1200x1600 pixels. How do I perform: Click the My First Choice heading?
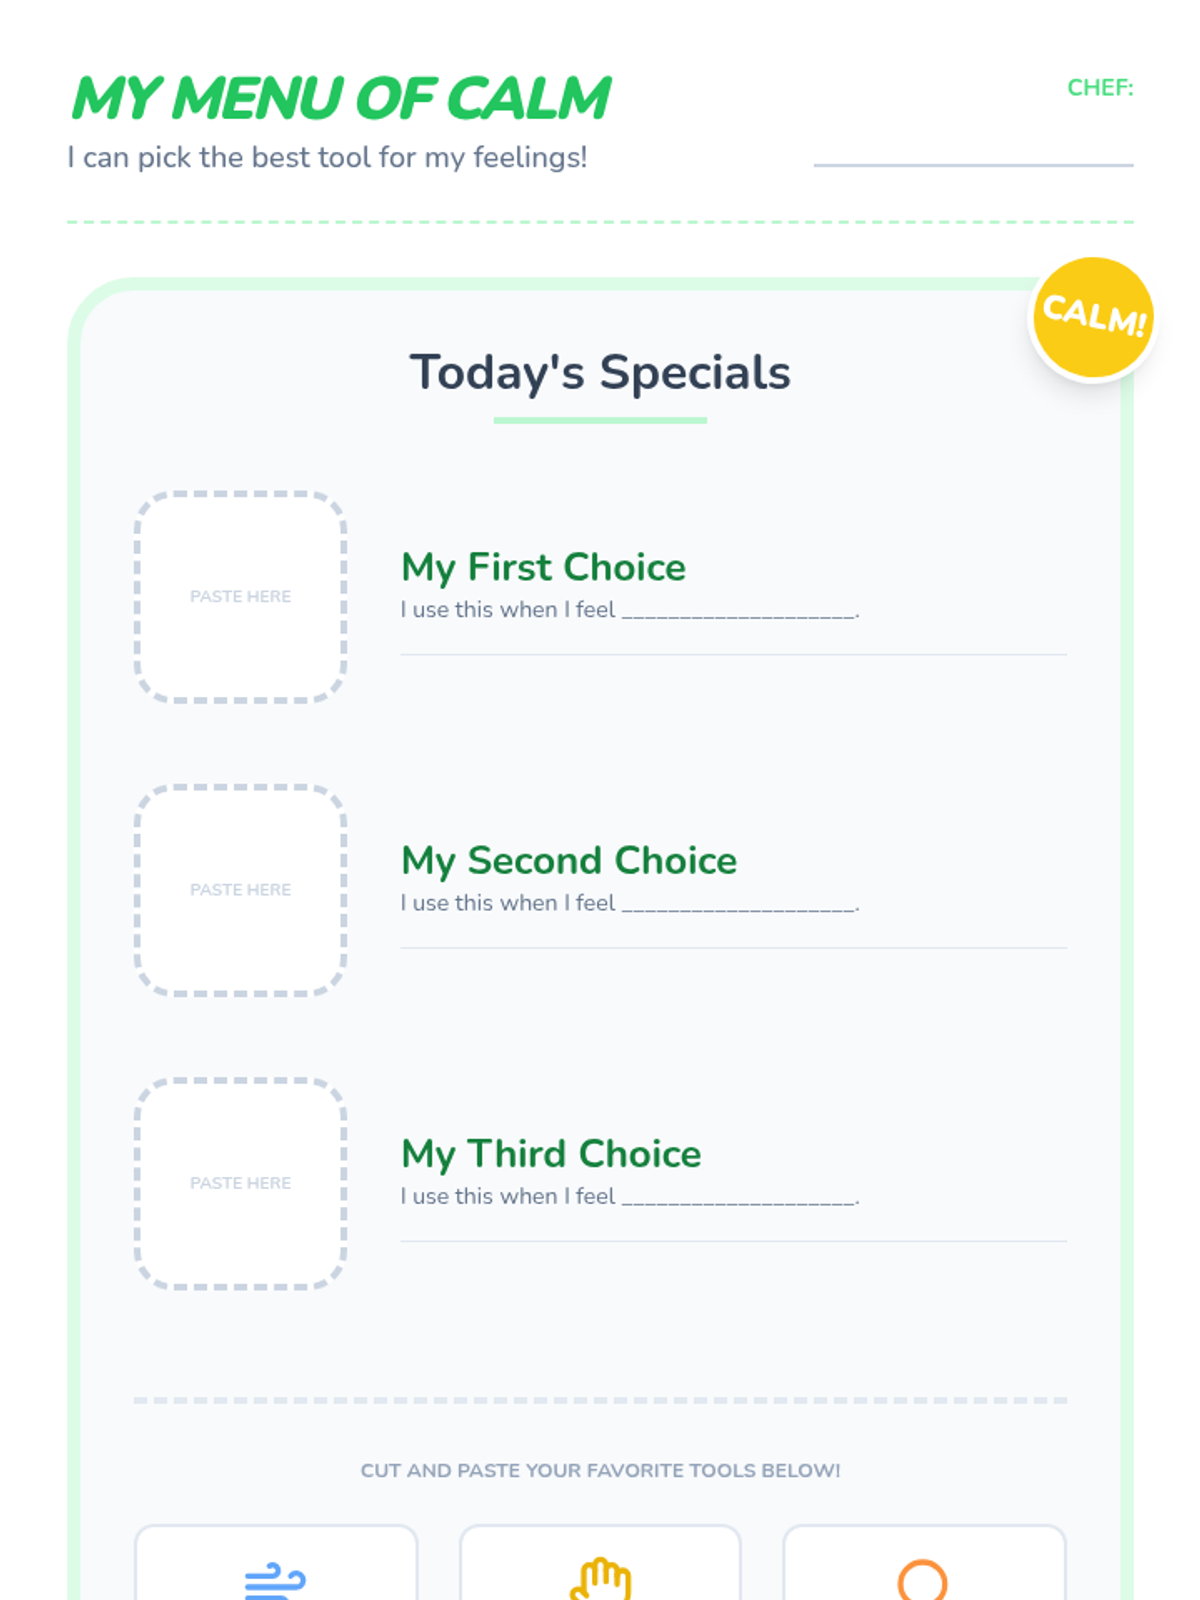tap(543, 567)
